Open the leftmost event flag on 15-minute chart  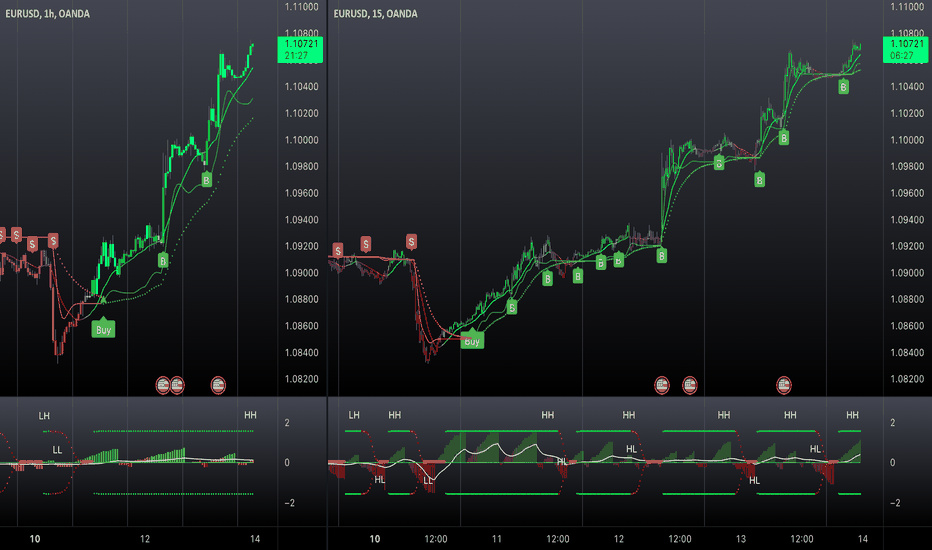tap(662, 385)
